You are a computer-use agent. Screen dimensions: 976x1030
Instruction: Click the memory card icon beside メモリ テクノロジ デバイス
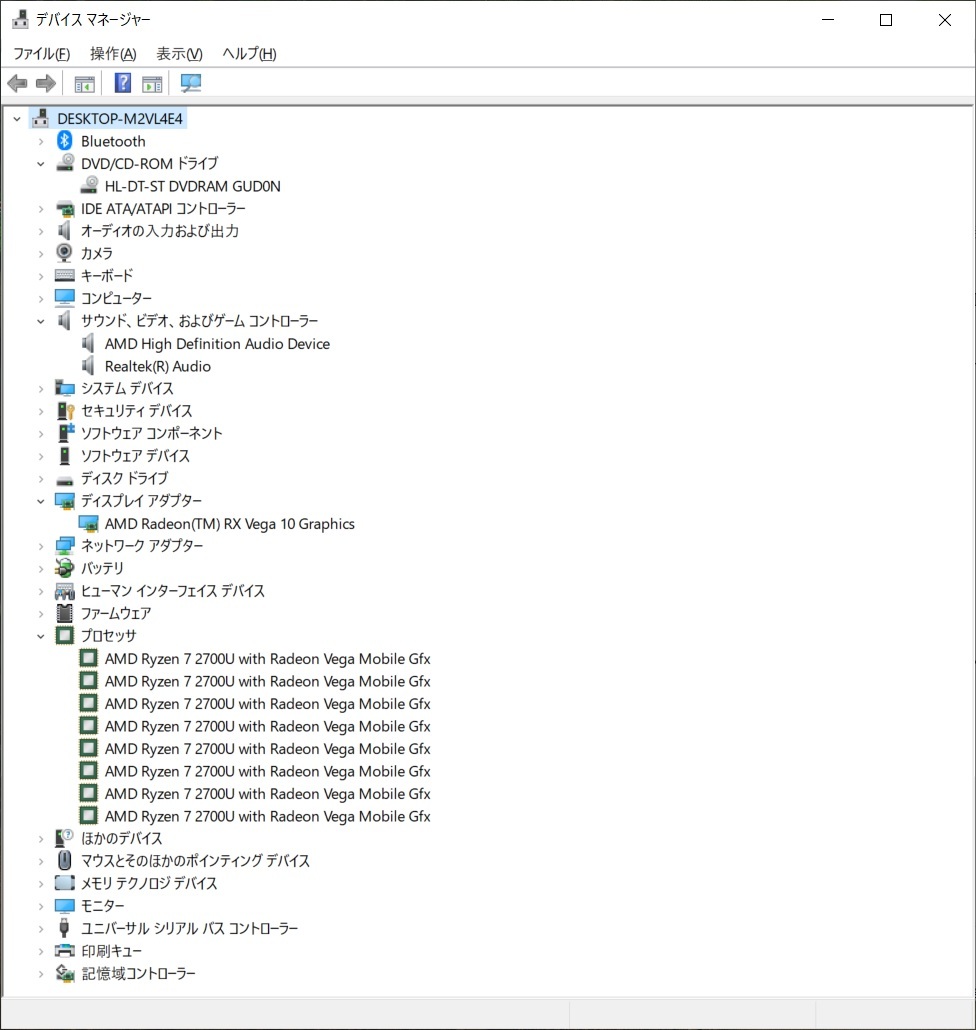pyautogui.click(x=64, y=883)
